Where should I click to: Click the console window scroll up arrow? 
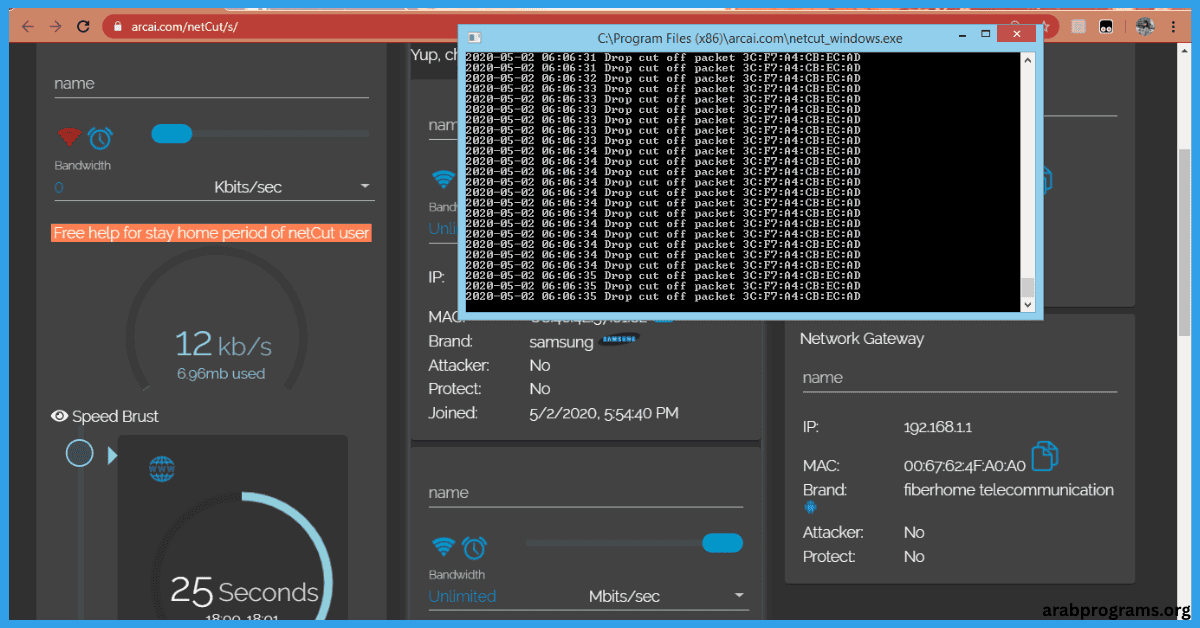click(1027, 61)
